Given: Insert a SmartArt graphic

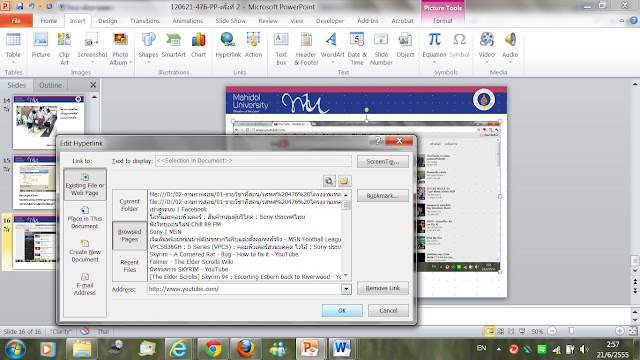Looking at the screenshot, I should point(173,45).
